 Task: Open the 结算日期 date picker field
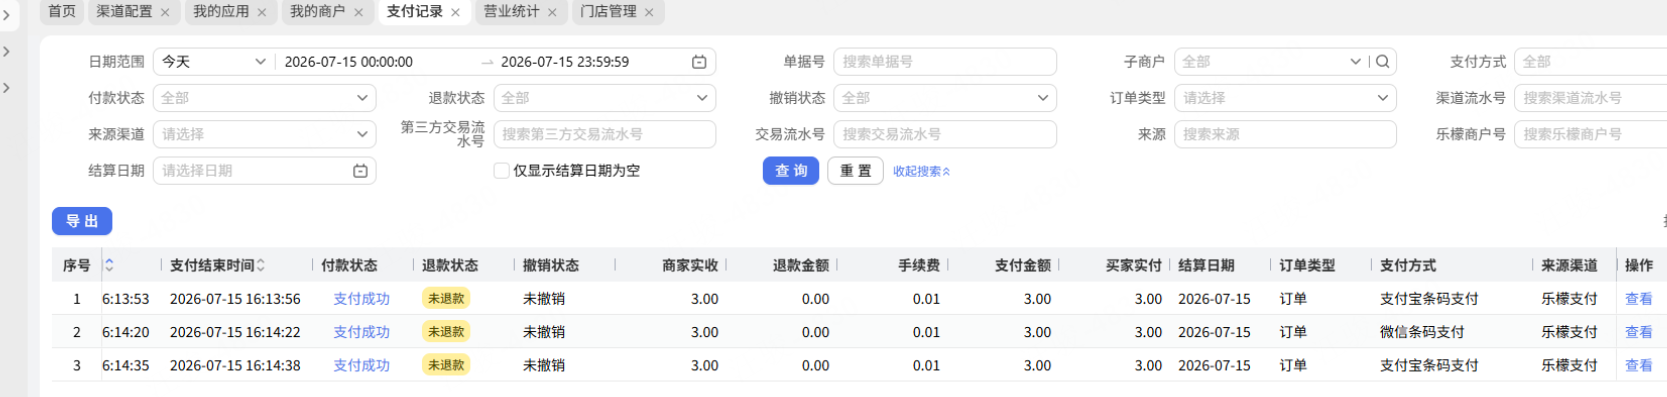click(264, 171)
